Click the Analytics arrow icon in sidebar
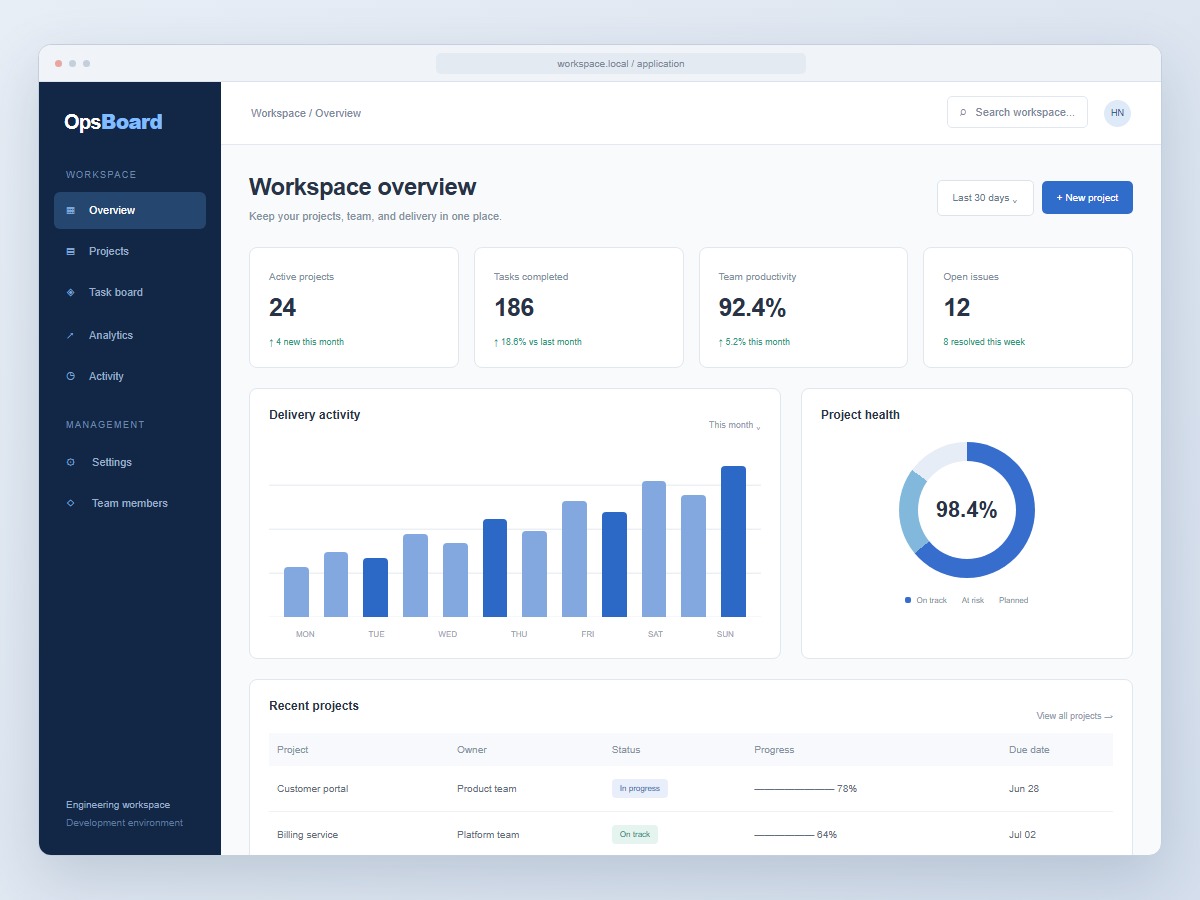This screenshot has height=900, width=1200. coord(70,335)
